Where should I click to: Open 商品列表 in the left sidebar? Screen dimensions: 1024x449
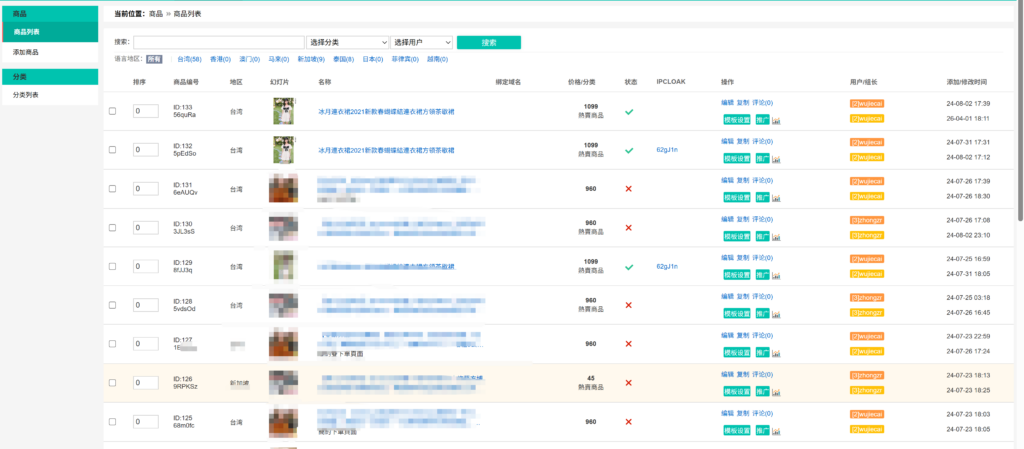point(50,32)
